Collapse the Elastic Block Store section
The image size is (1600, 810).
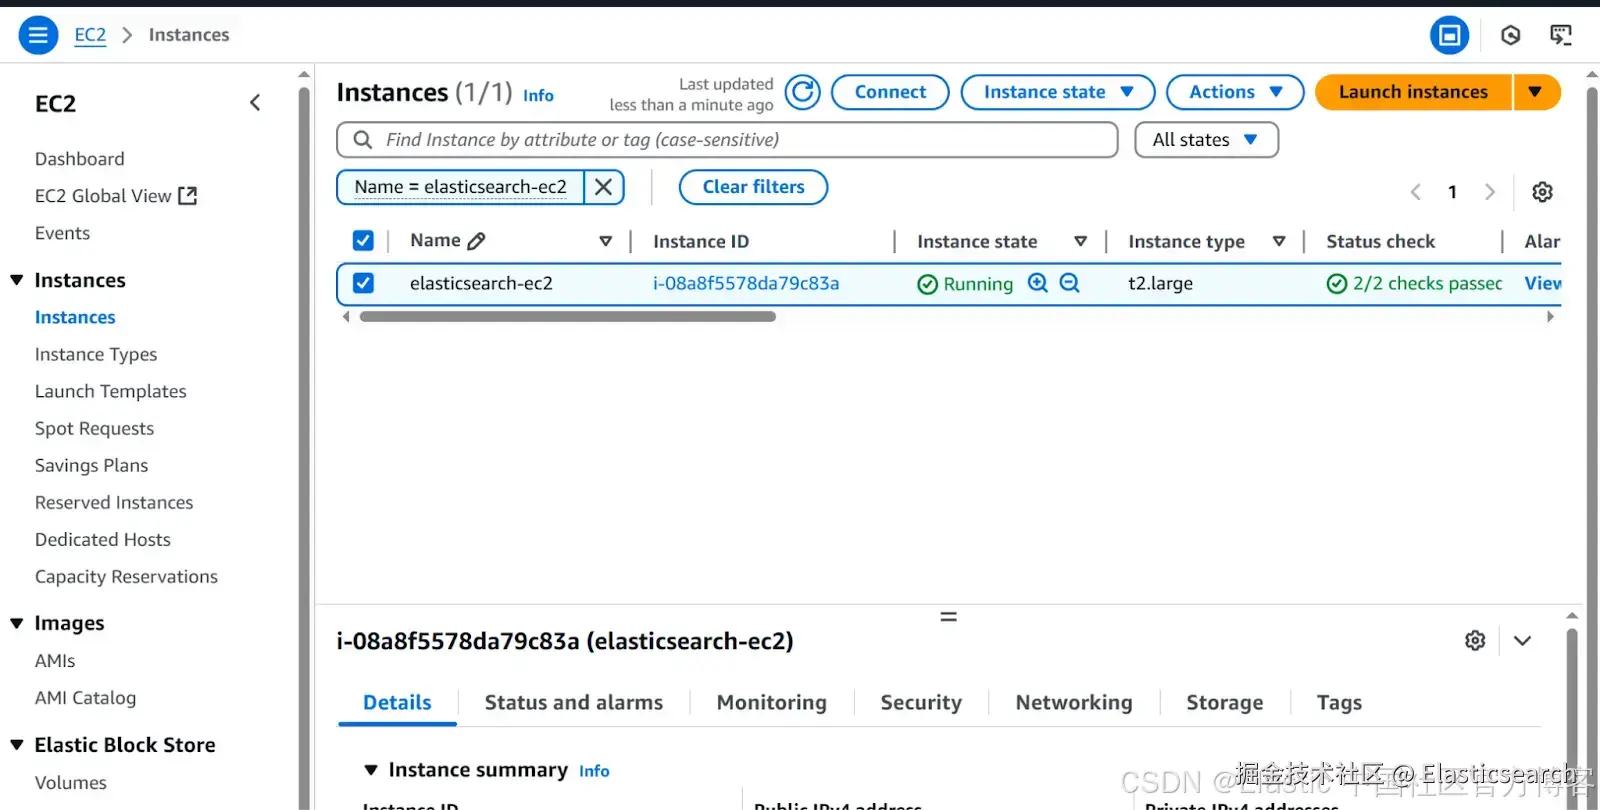(x=17, y=745)
